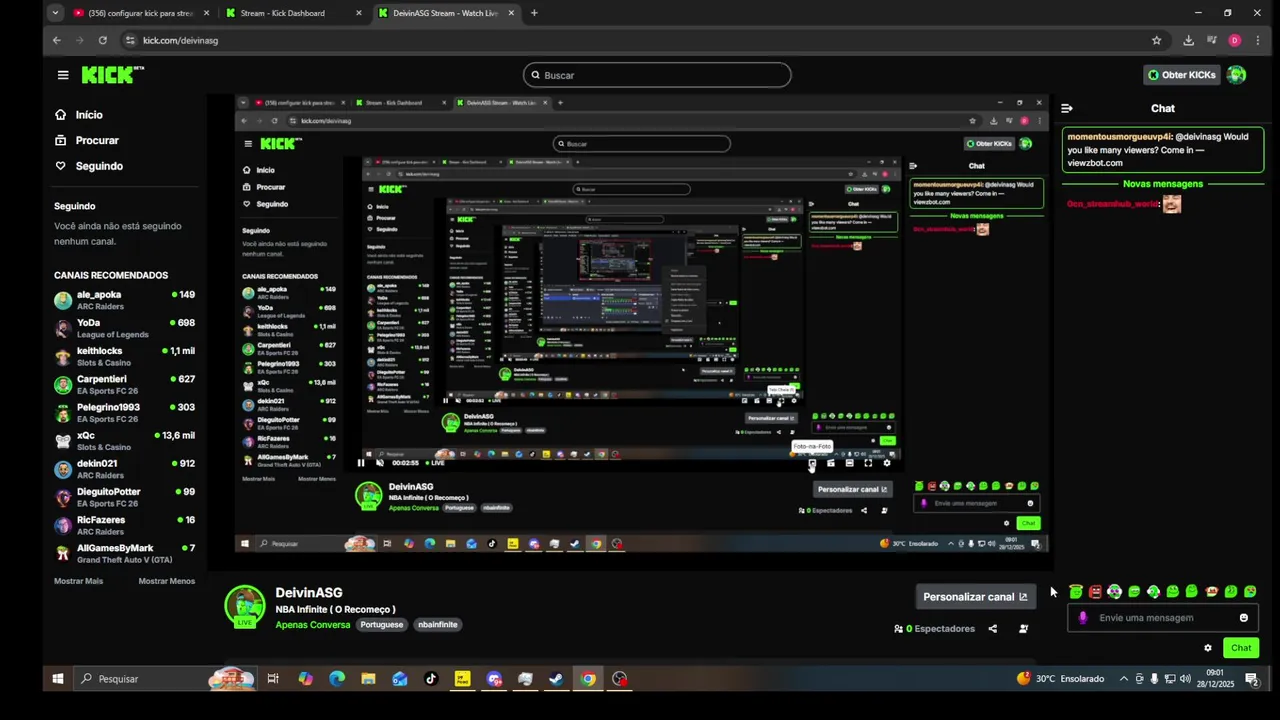Open the Chrome three-dot menu
The image size is (1280, 720).
1257,40
